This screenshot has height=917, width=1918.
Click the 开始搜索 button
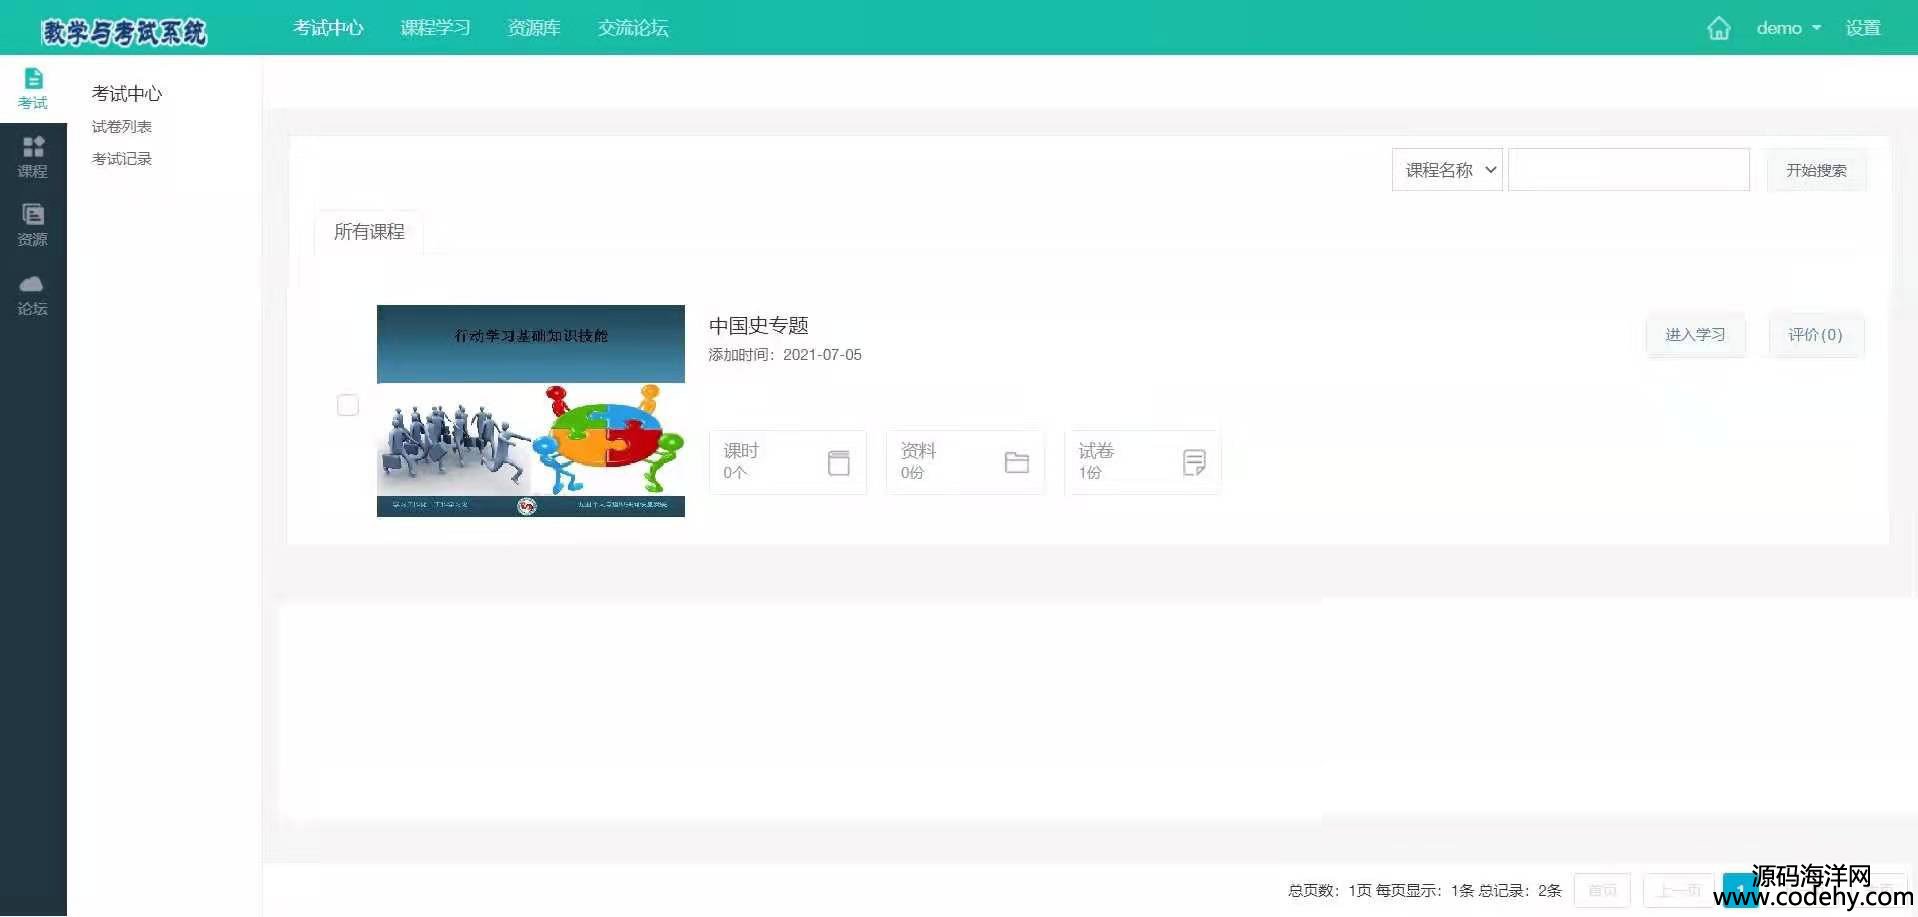pos(1816,170)
